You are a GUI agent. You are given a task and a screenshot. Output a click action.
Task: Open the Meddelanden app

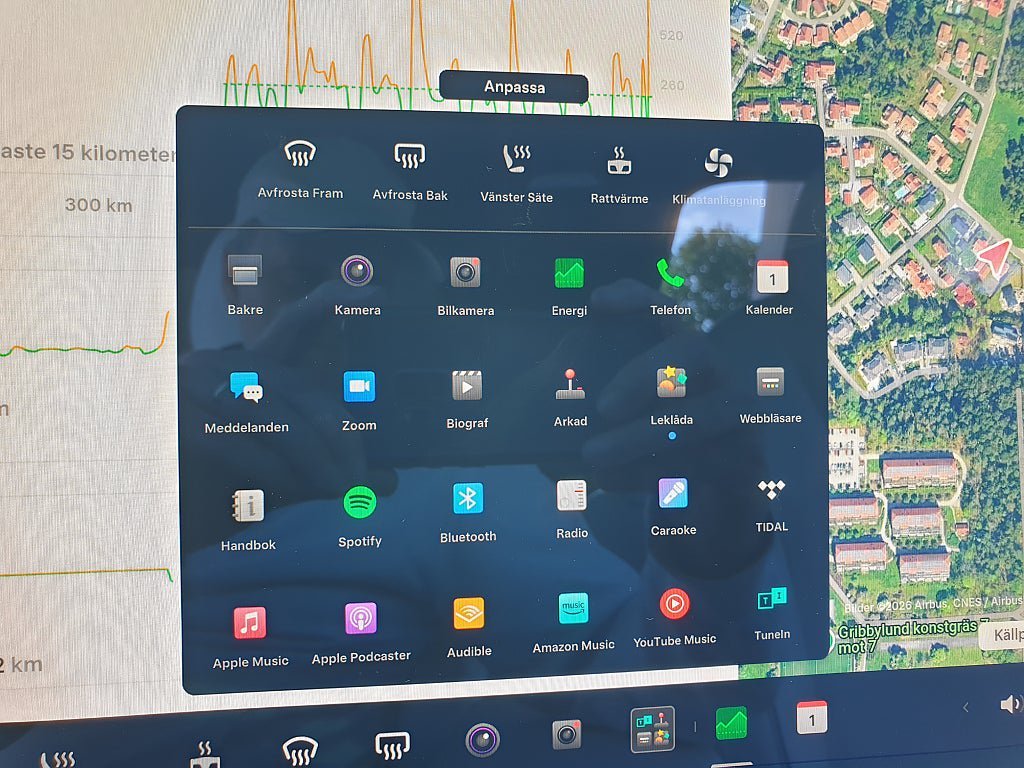(x=246, y=387)
